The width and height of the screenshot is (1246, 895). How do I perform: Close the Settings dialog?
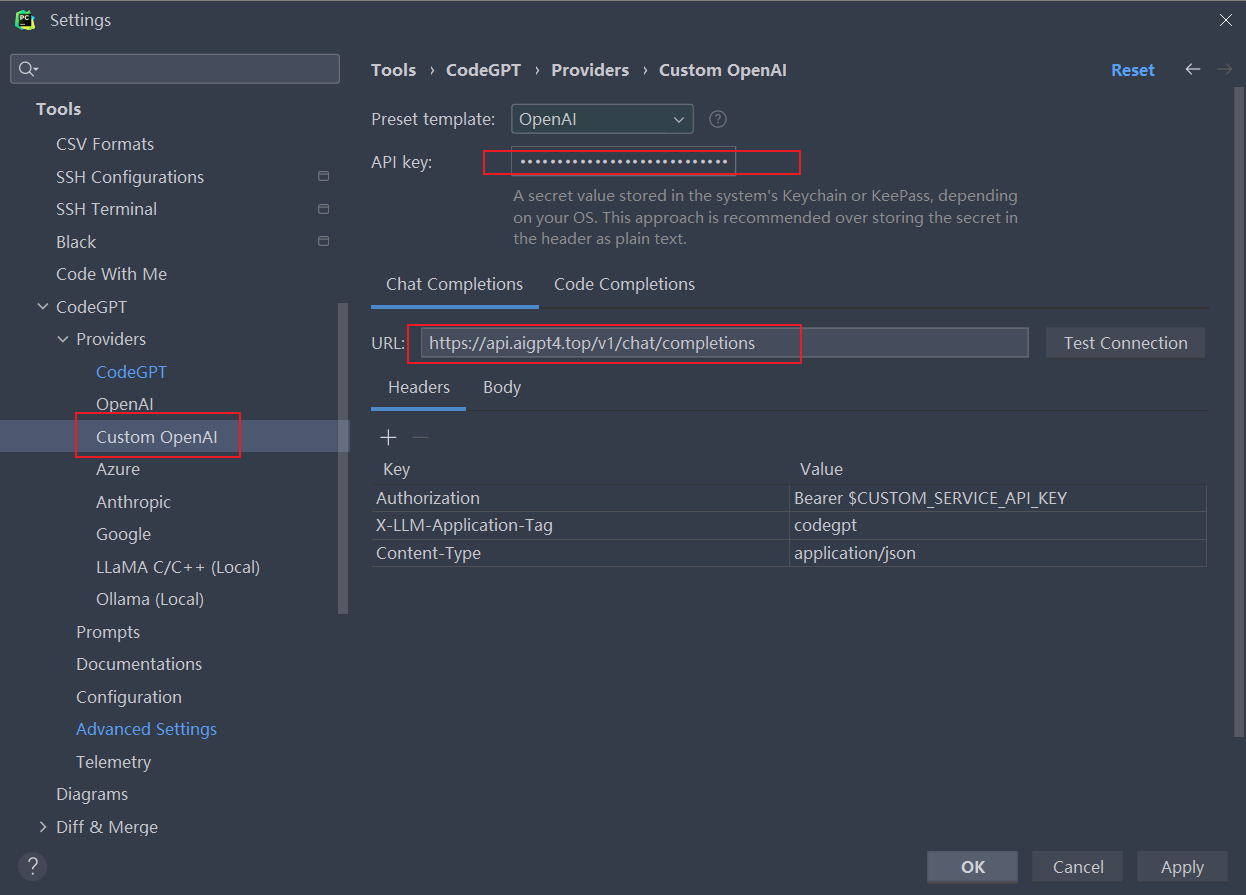click(x=1225, y=20)
